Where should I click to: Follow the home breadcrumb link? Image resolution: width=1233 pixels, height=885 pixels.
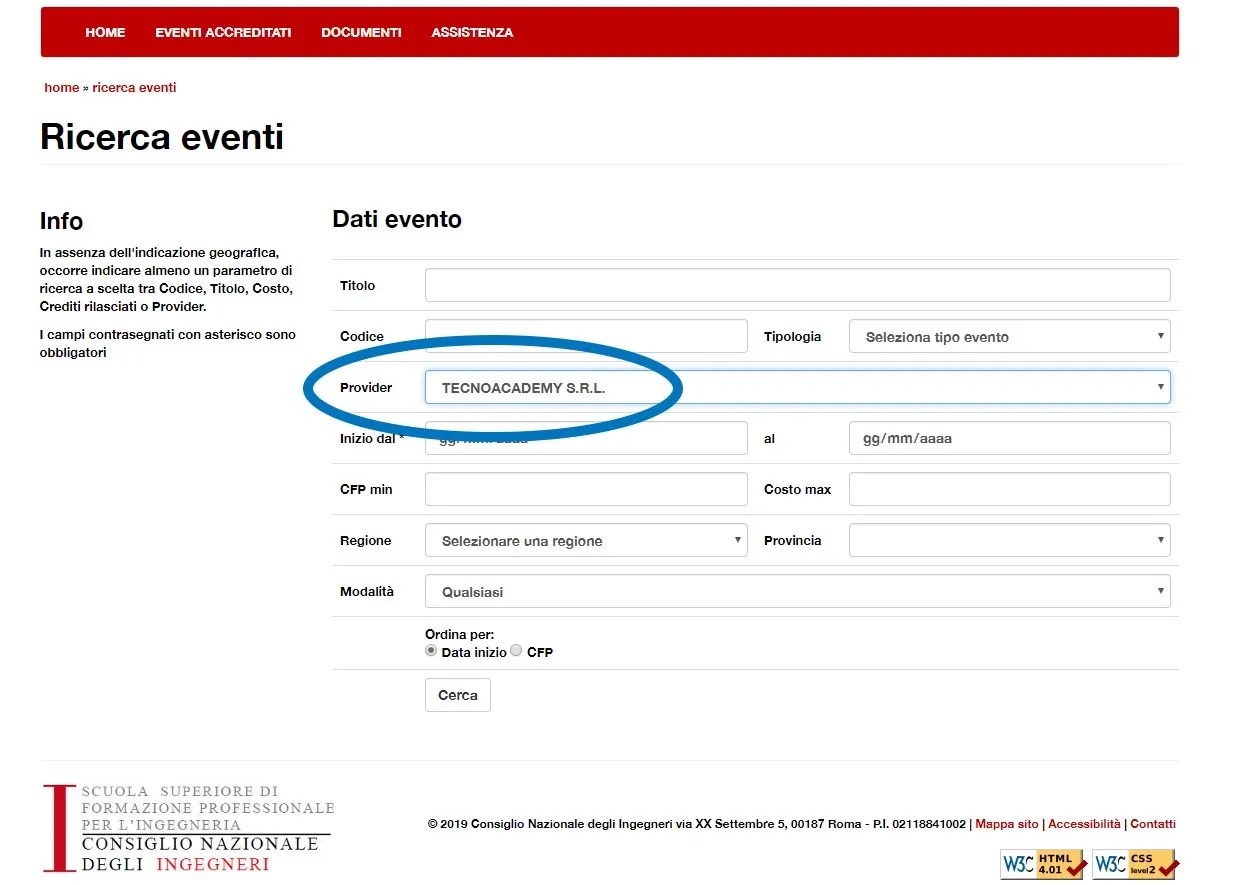click(x=61, y=87)
